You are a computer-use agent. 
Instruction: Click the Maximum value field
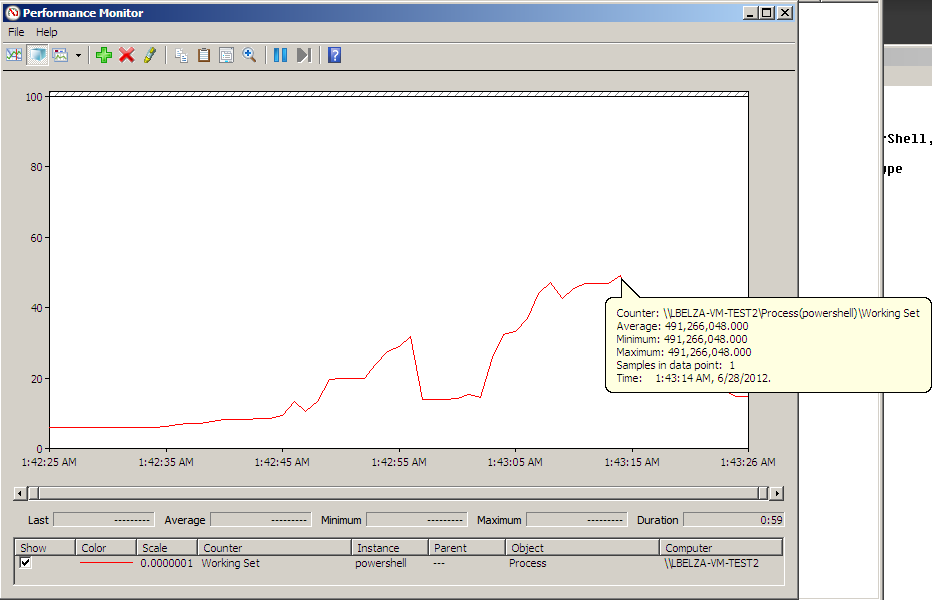[577, 520]
